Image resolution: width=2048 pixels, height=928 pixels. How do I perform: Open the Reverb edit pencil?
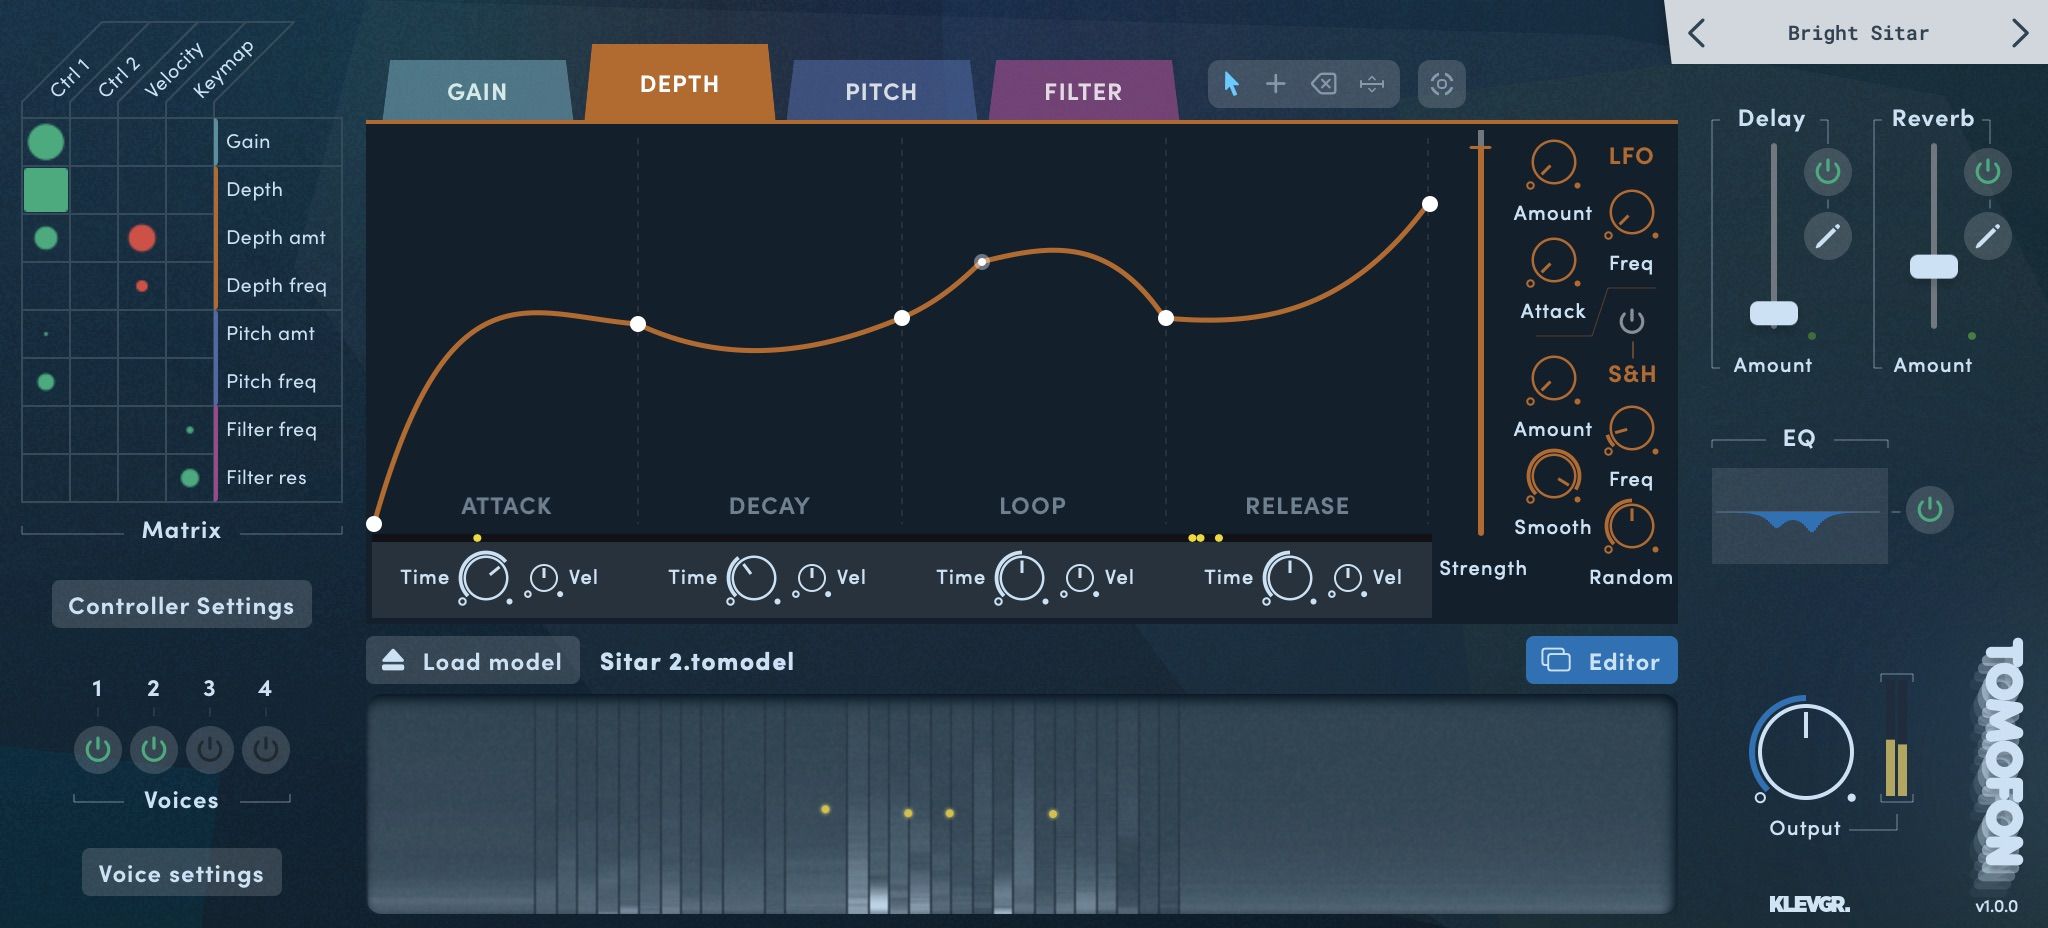pos(1988,236)
